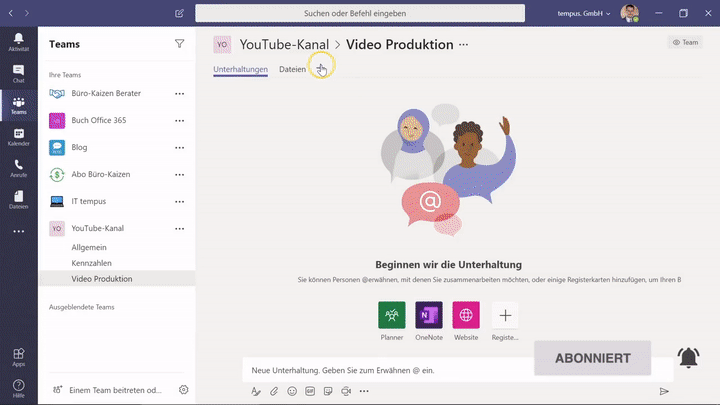Click YouTube-Kanal in the header breadcrumb
The image size is (720, 405).
tap(284, 45)
